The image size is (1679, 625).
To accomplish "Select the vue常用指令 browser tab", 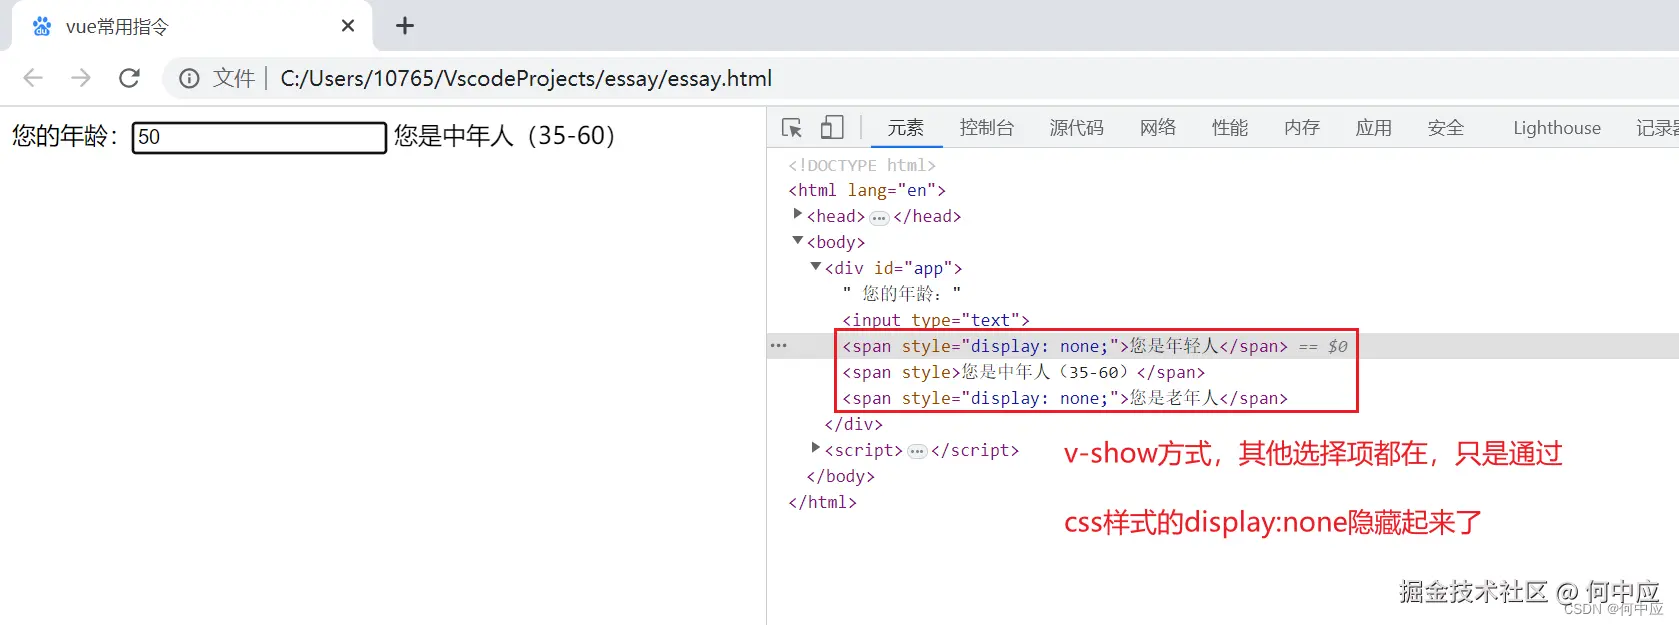I will [x=190, y=26].
